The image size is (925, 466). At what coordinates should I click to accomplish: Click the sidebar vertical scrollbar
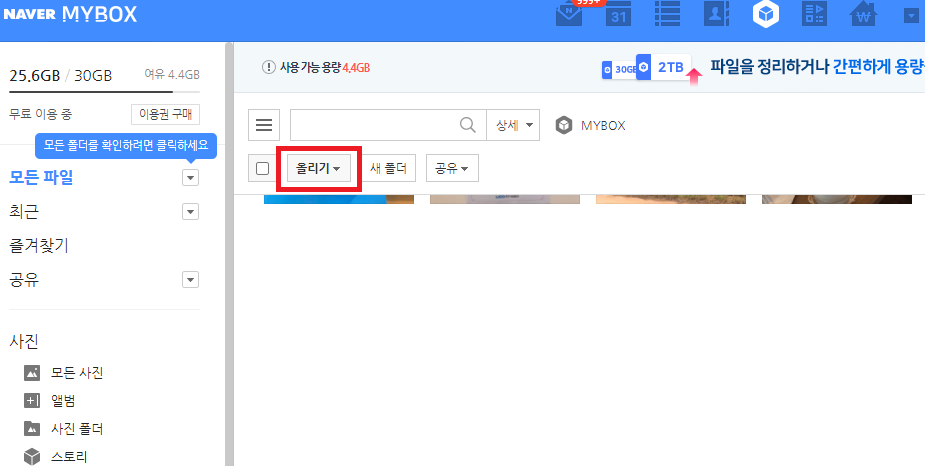coord(229,254)
